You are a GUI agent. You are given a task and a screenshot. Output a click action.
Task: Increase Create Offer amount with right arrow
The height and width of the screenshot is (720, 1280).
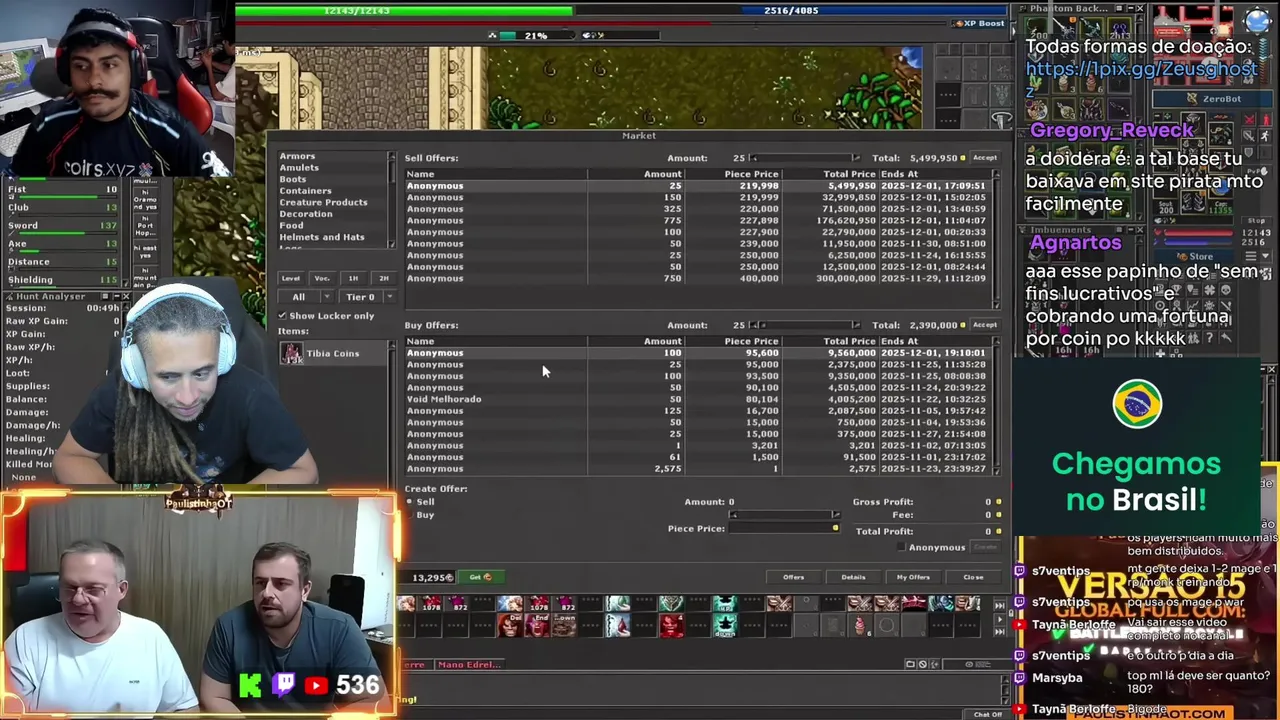pos(836,515)
